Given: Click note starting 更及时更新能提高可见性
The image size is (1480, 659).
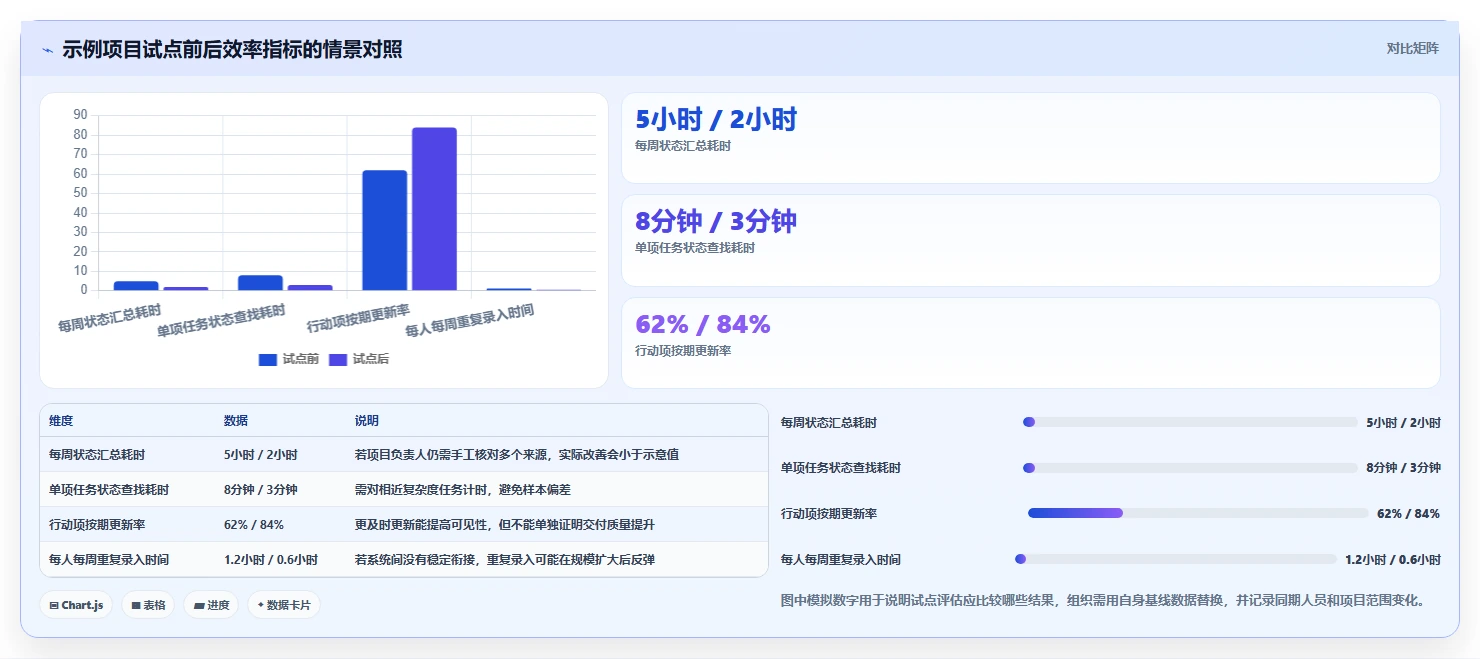Looking at the screenshot, I should [x=505, y=525].
